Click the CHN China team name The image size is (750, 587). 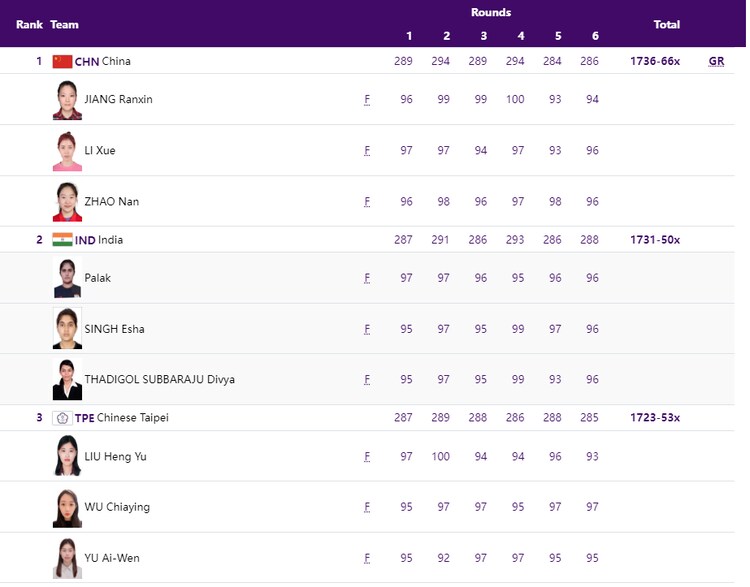click(x=103, y=61)
